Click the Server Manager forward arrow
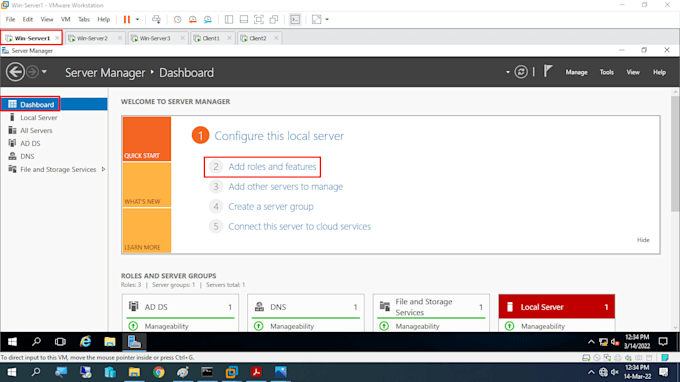 coord(32,72)
